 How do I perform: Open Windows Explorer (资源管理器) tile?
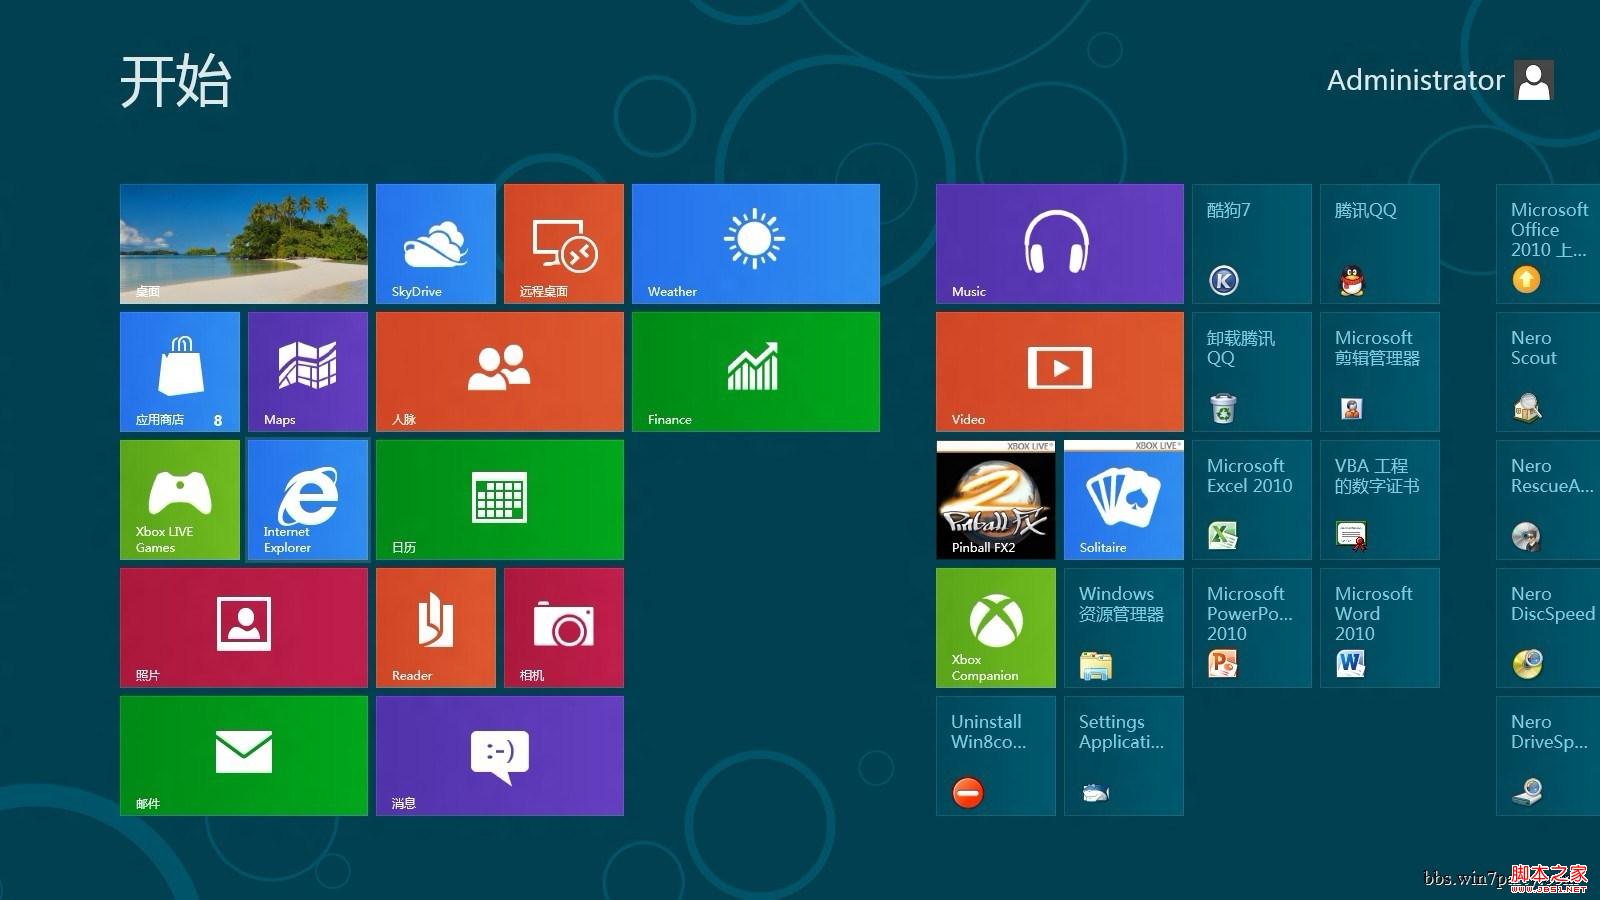coord(1124,628)
